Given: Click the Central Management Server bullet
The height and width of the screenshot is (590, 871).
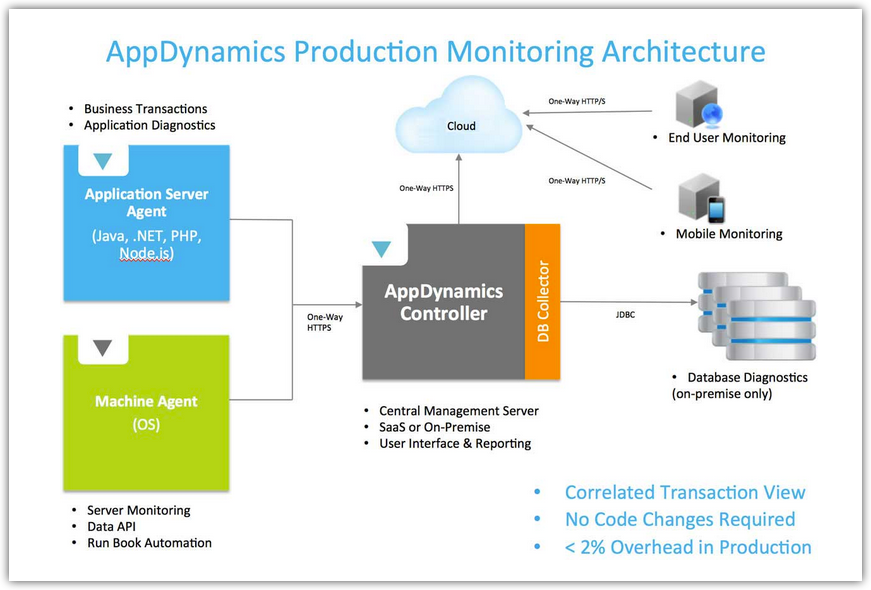Looking at the screenshot, I should click(x=458, y=411).
